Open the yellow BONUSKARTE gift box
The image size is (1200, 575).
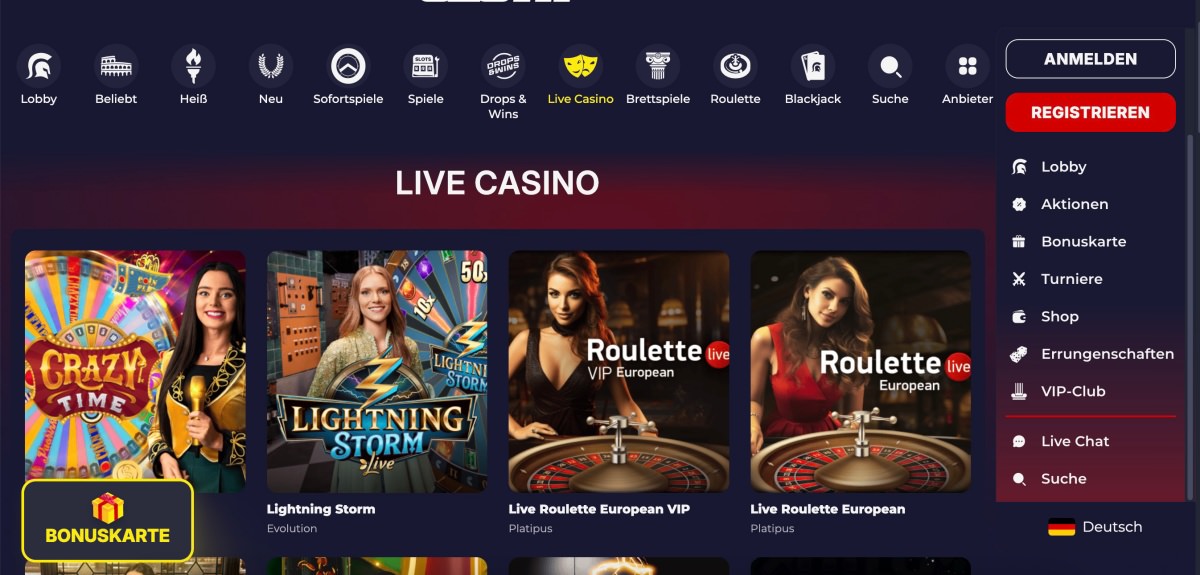(108, 520)
